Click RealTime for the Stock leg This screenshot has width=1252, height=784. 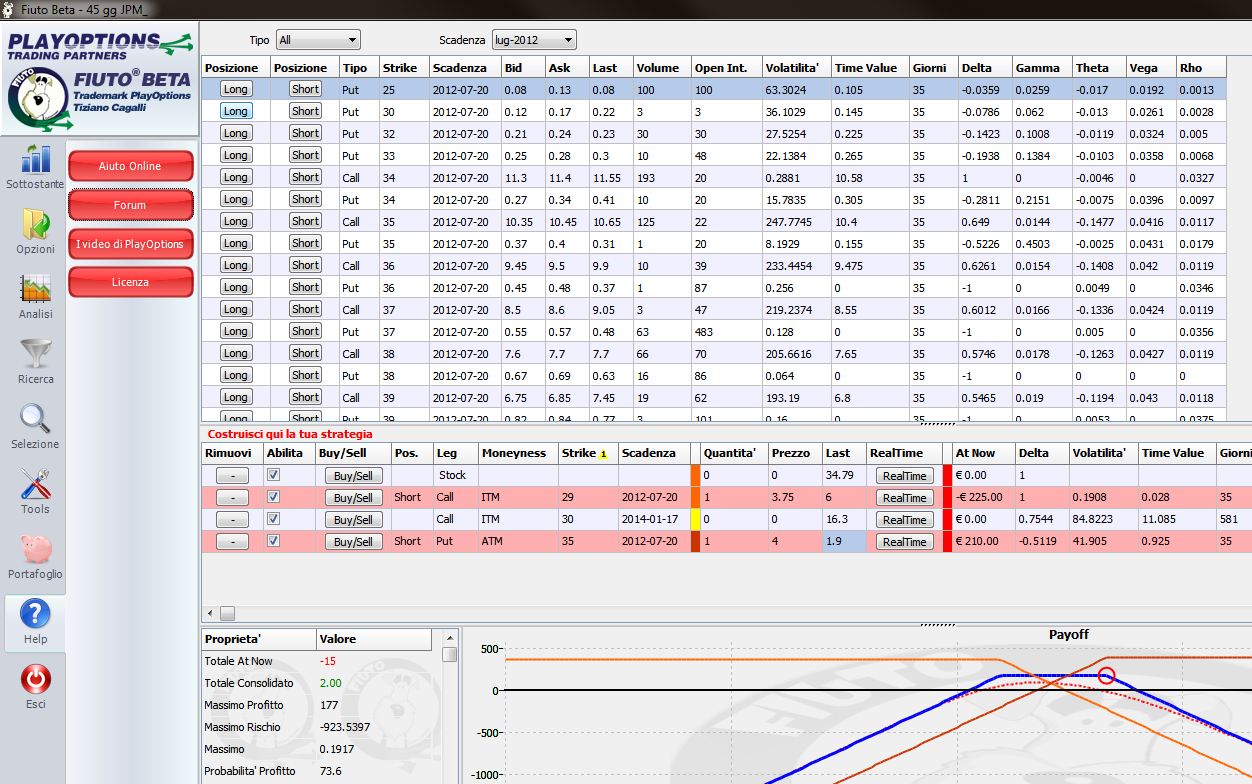point(904,476)
